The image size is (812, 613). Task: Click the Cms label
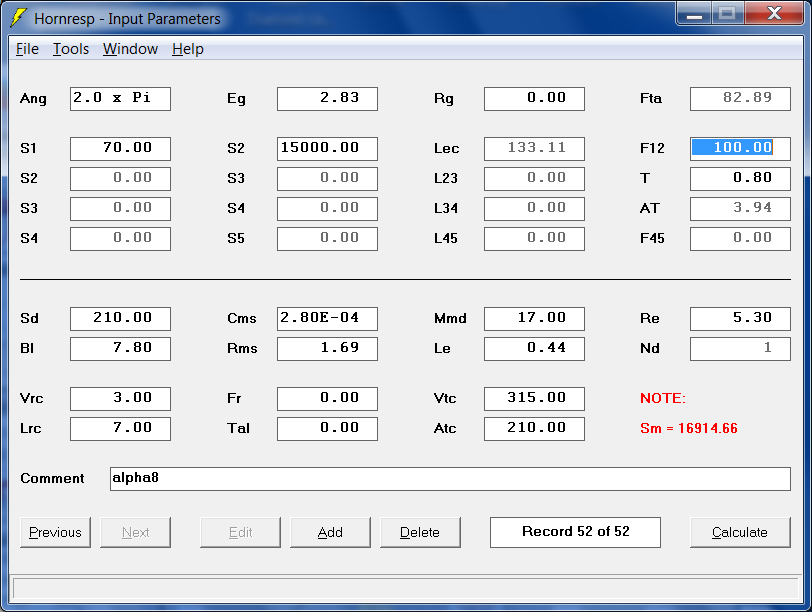pyautogui.click(x=241, y=318)
